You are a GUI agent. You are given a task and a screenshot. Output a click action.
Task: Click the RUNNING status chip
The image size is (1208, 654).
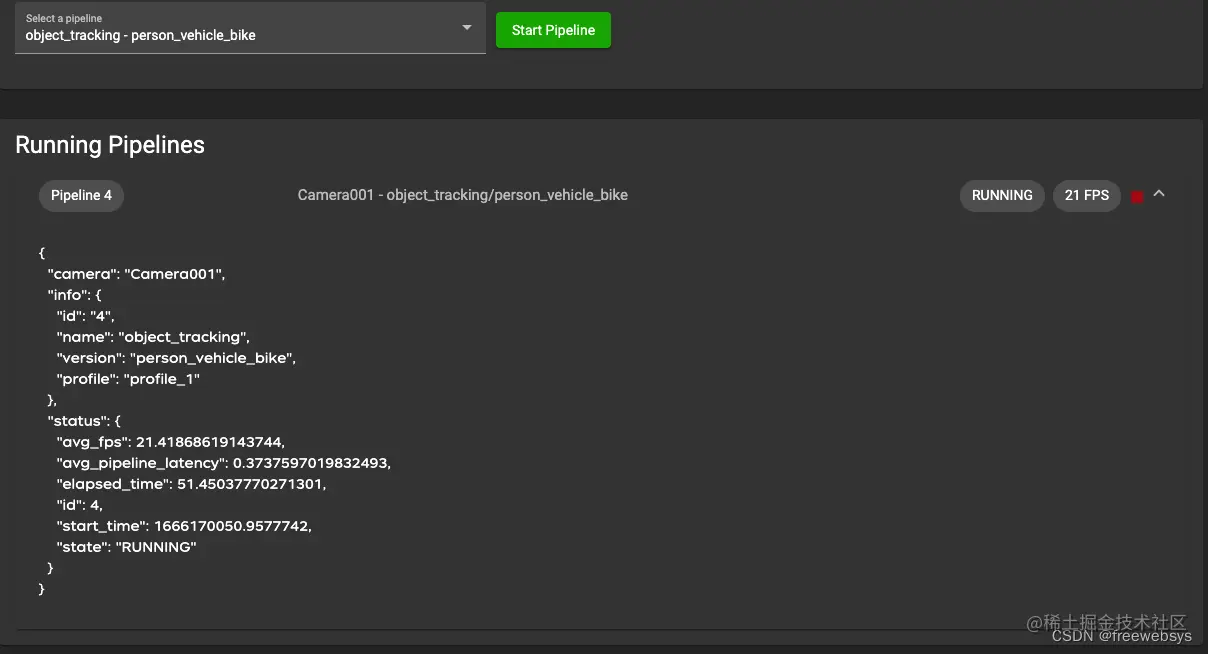click(1002, 195)
